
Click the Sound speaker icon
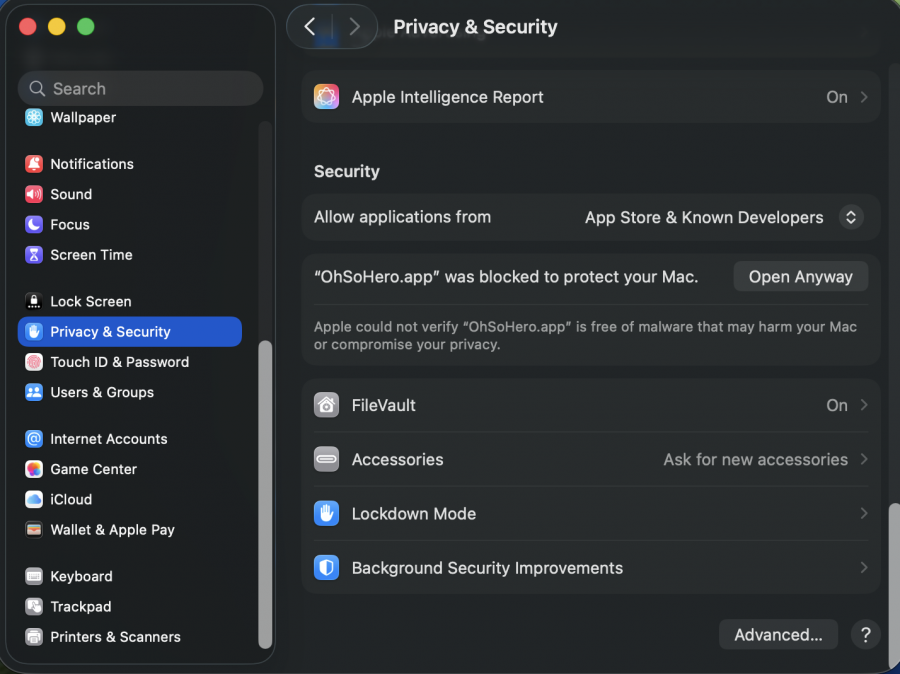34,194
